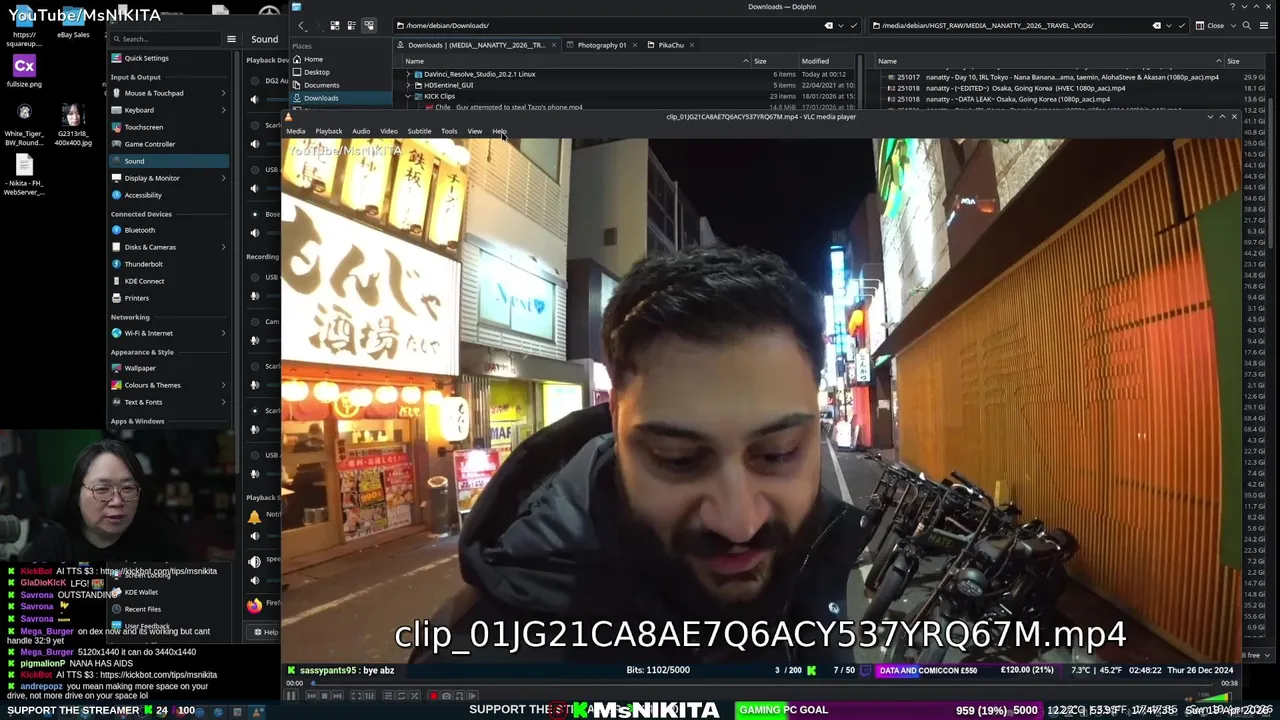The width and height of the screenshot is (1280, 720).
Task: Open VLC Tools menu
Action: pyautogui.click(x=449, y=131)
